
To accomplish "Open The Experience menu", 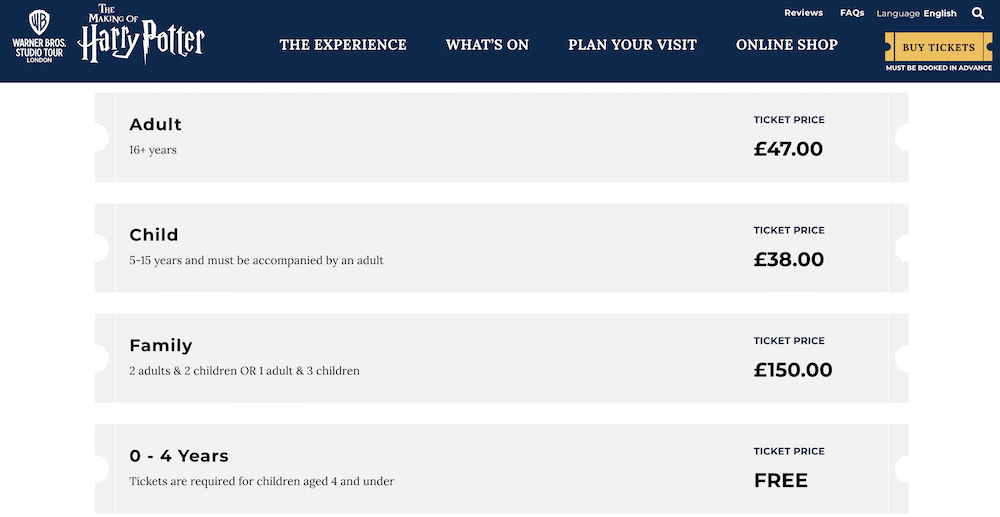I will [343, 45].
